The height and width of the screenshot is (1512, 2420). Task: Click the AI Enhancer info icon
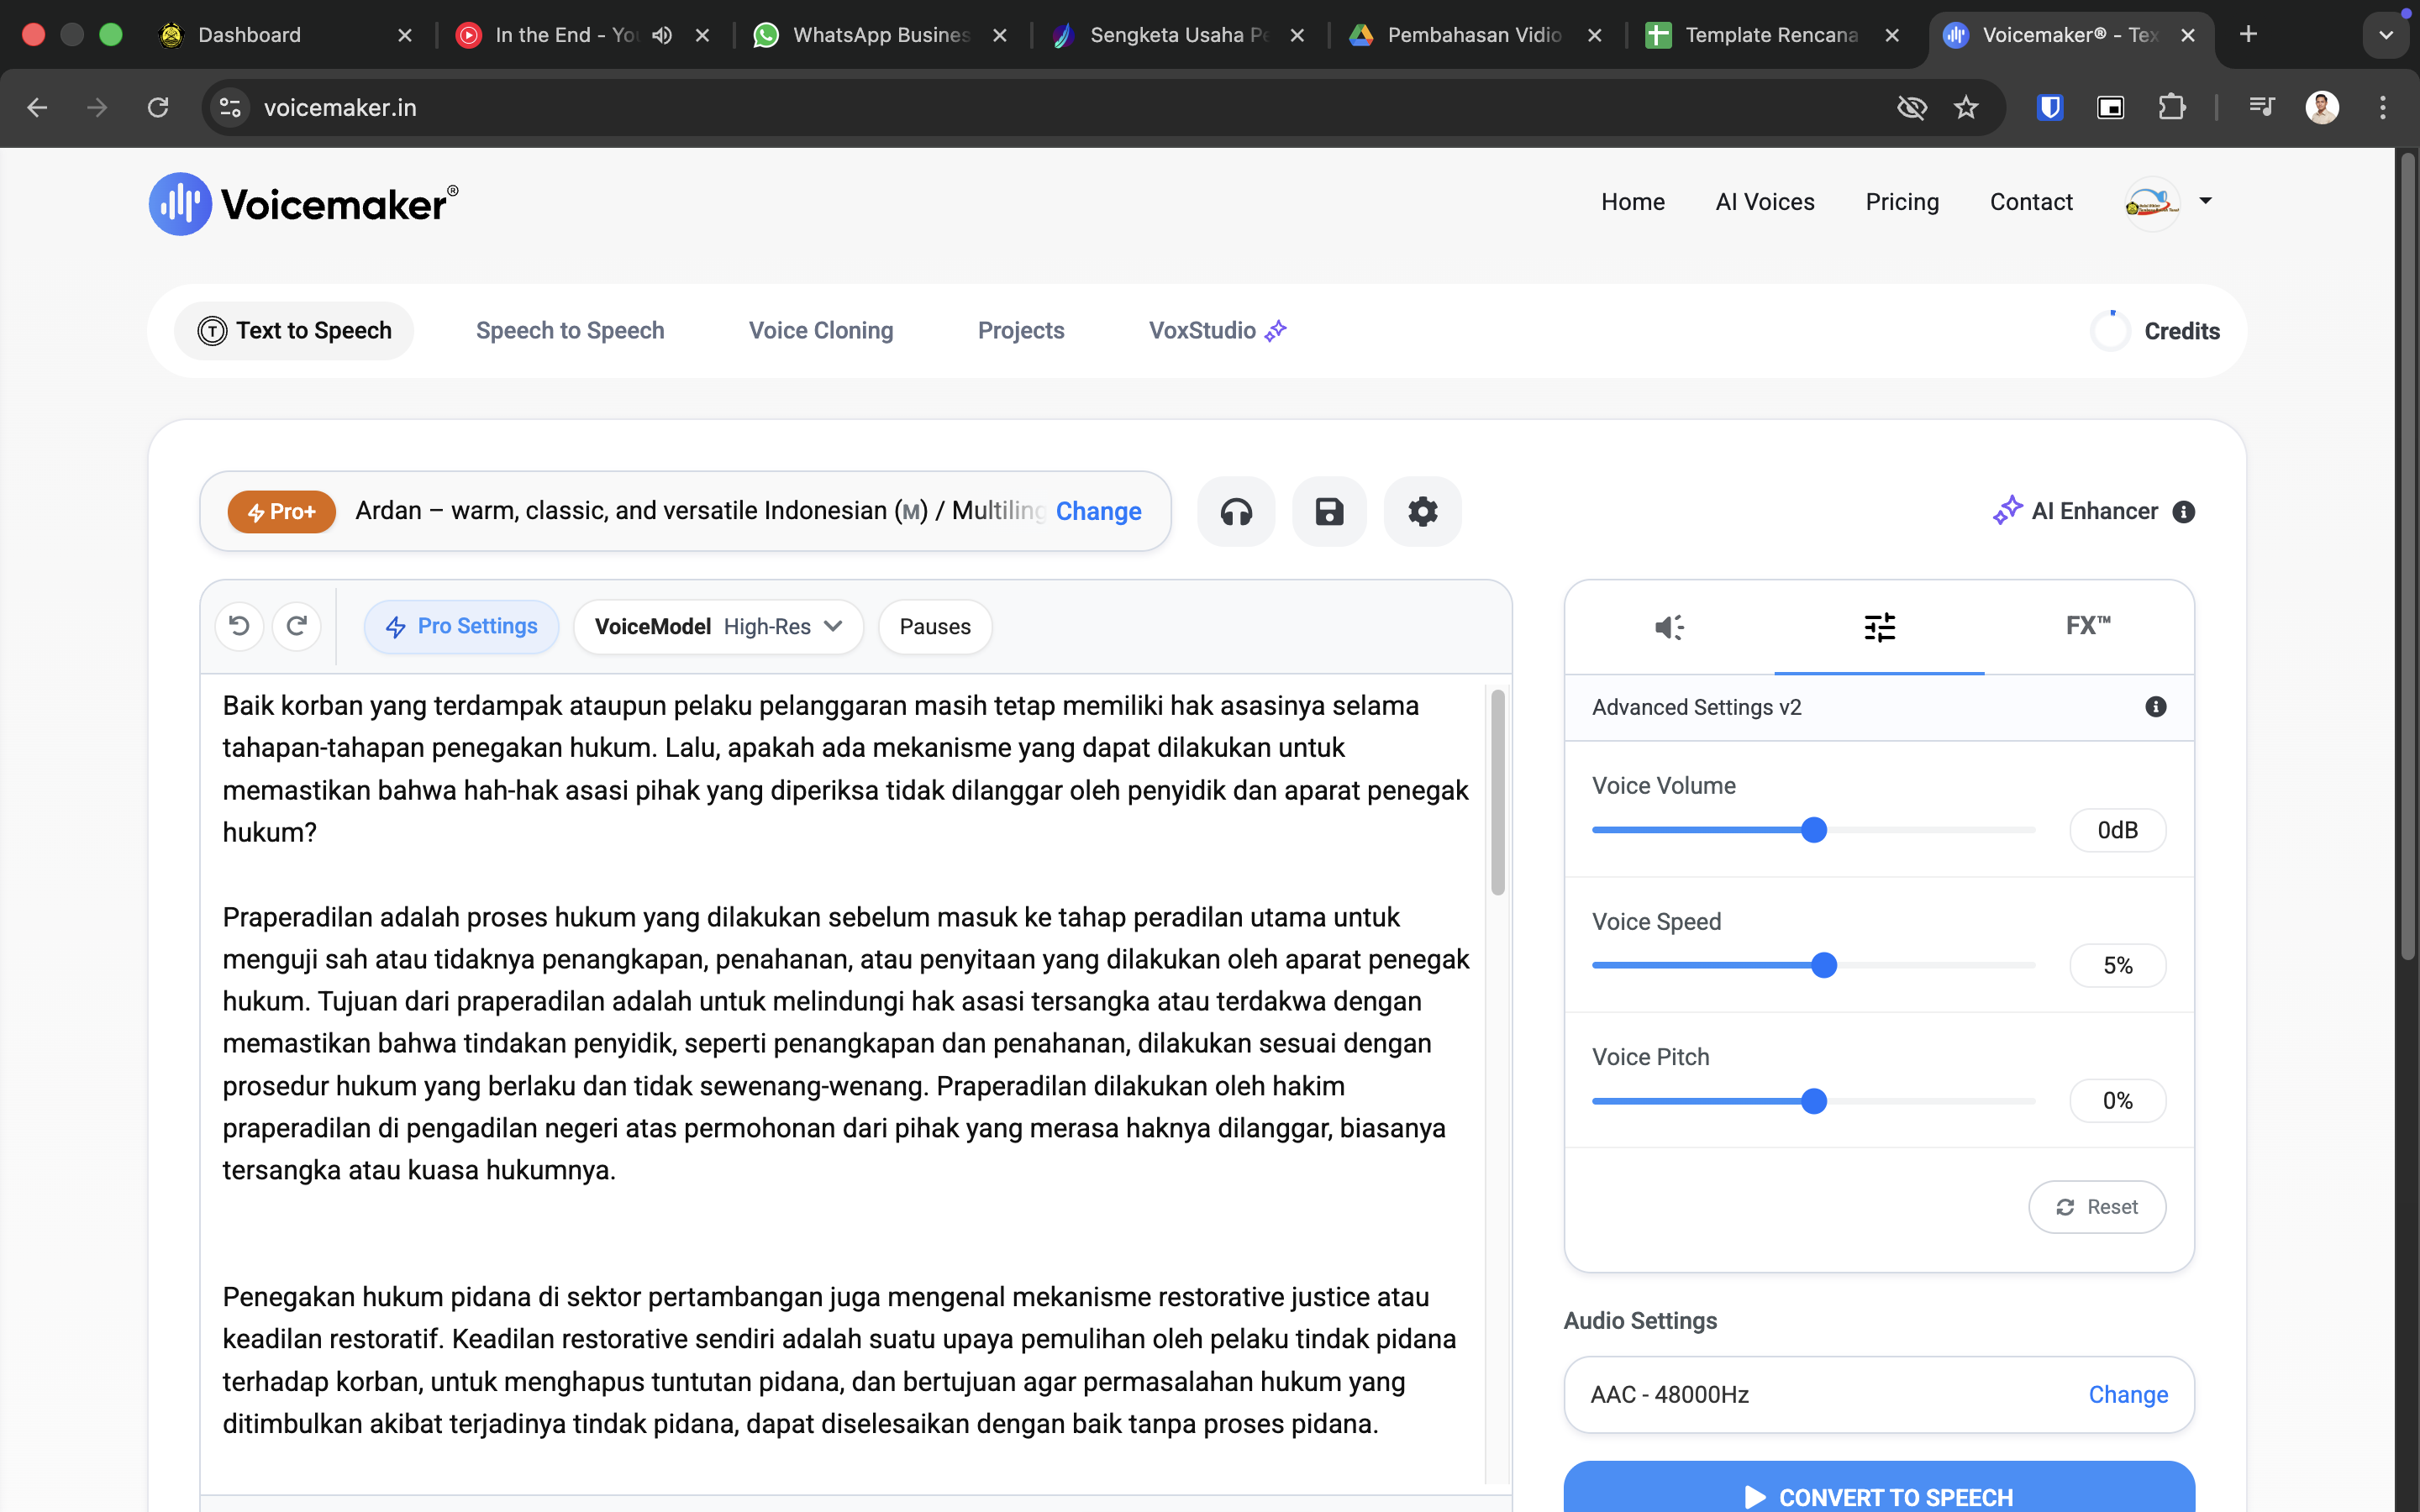(2184, 512)
